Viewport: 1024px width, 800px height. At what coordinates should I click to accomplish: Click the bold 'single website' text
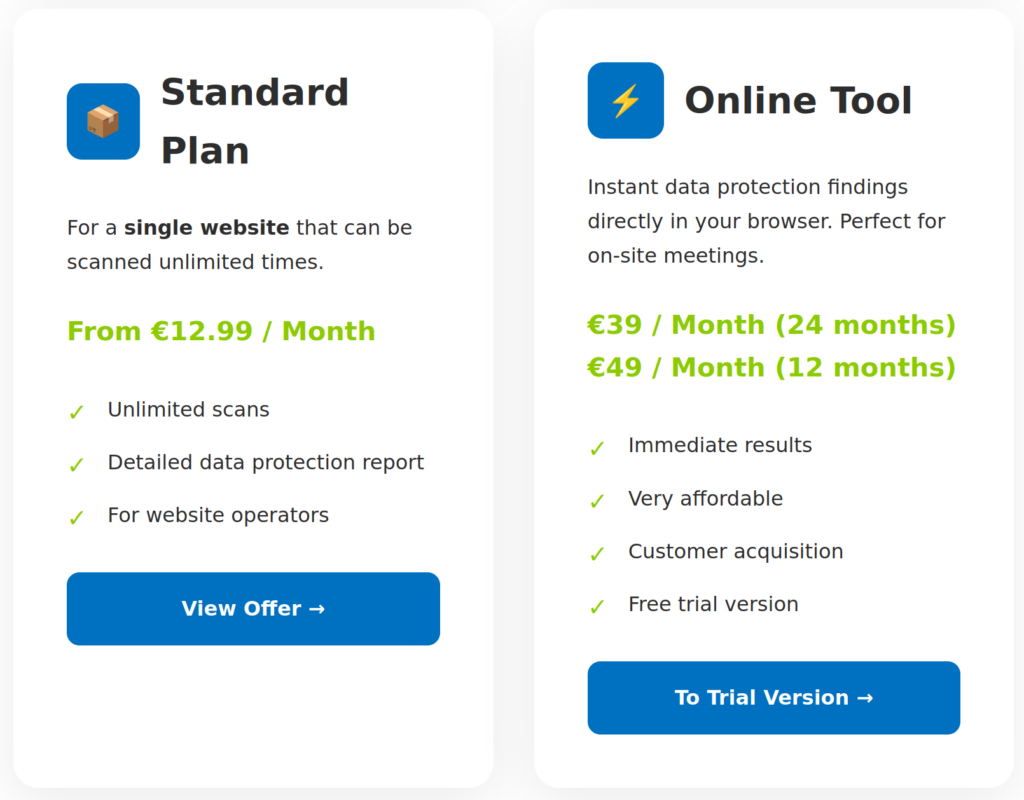coord(206,228)
